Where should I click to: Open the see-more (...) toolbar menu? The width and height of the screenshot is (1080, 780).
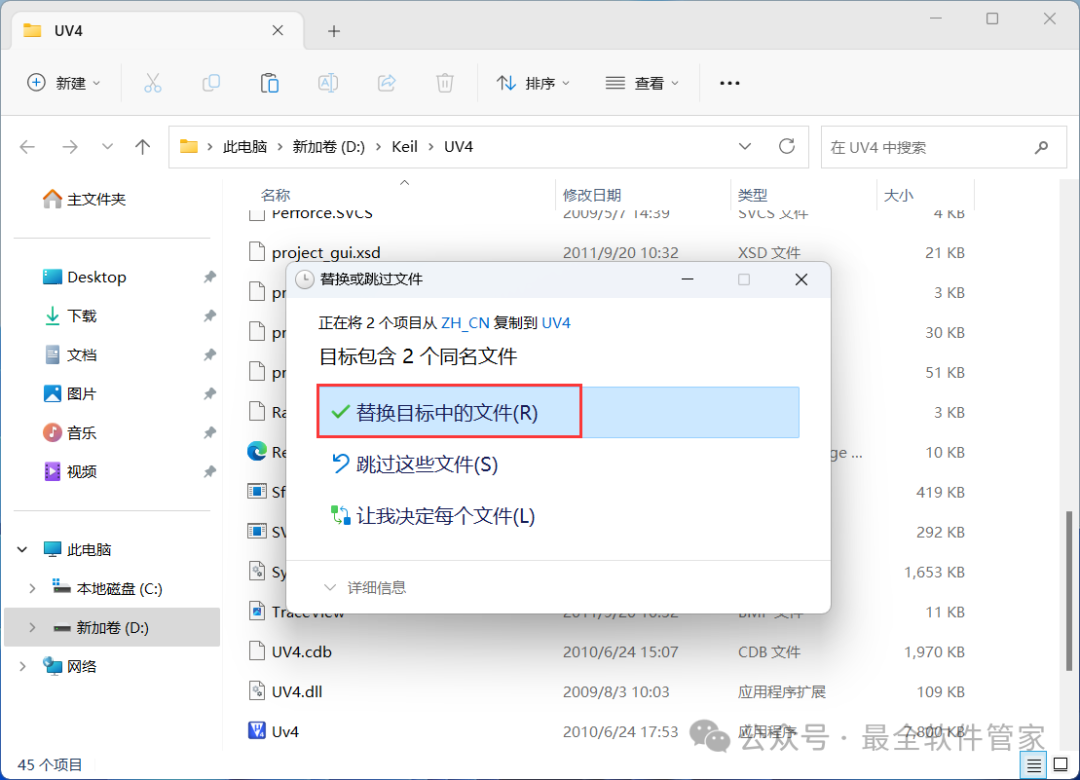(x=729, y=83)
